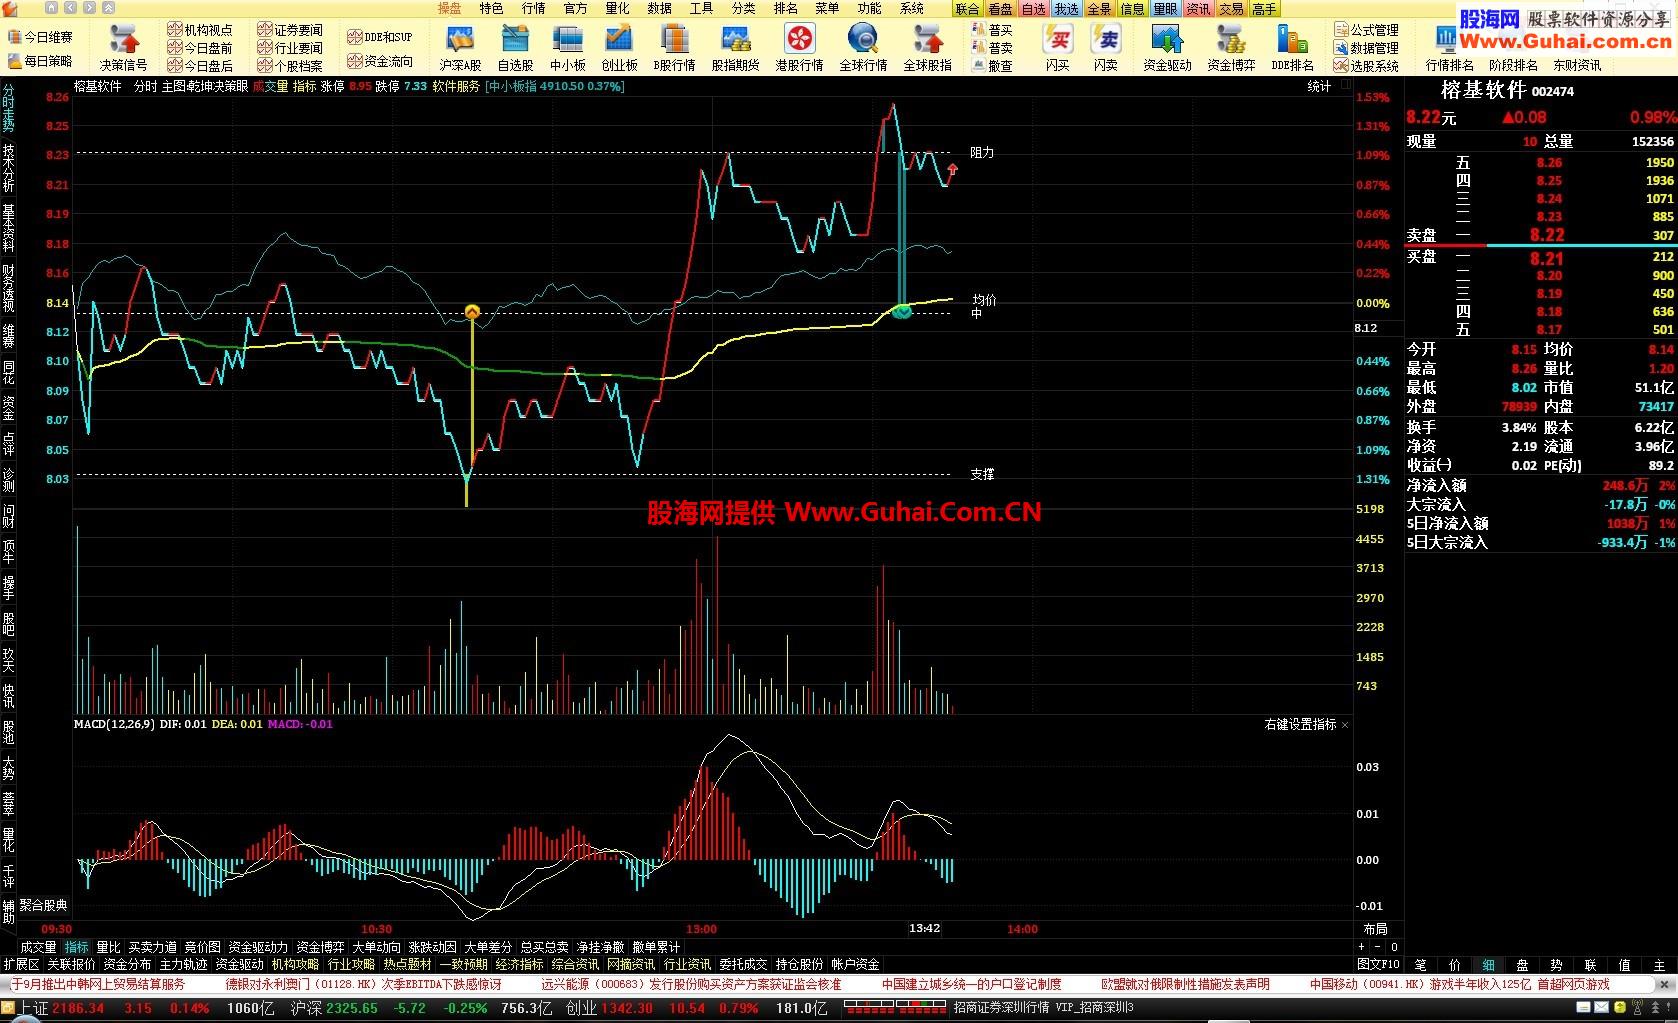The height and width of the screenshot is (1023, 1678).
Task: Open B股行情 quotes icon
Action: point(674,46)
